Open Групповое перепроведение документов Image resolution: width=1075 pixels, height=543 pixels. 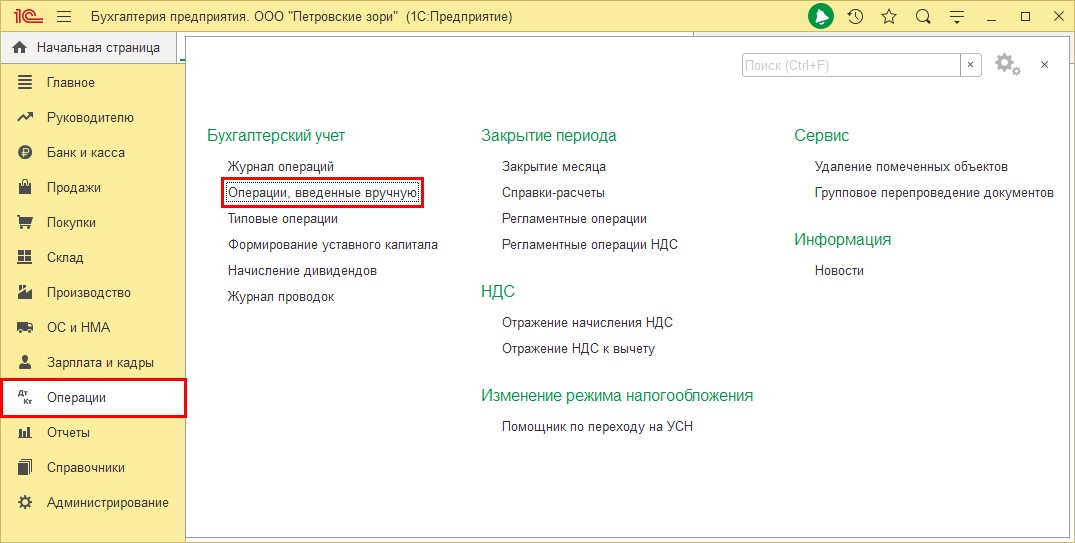point(934,193)
